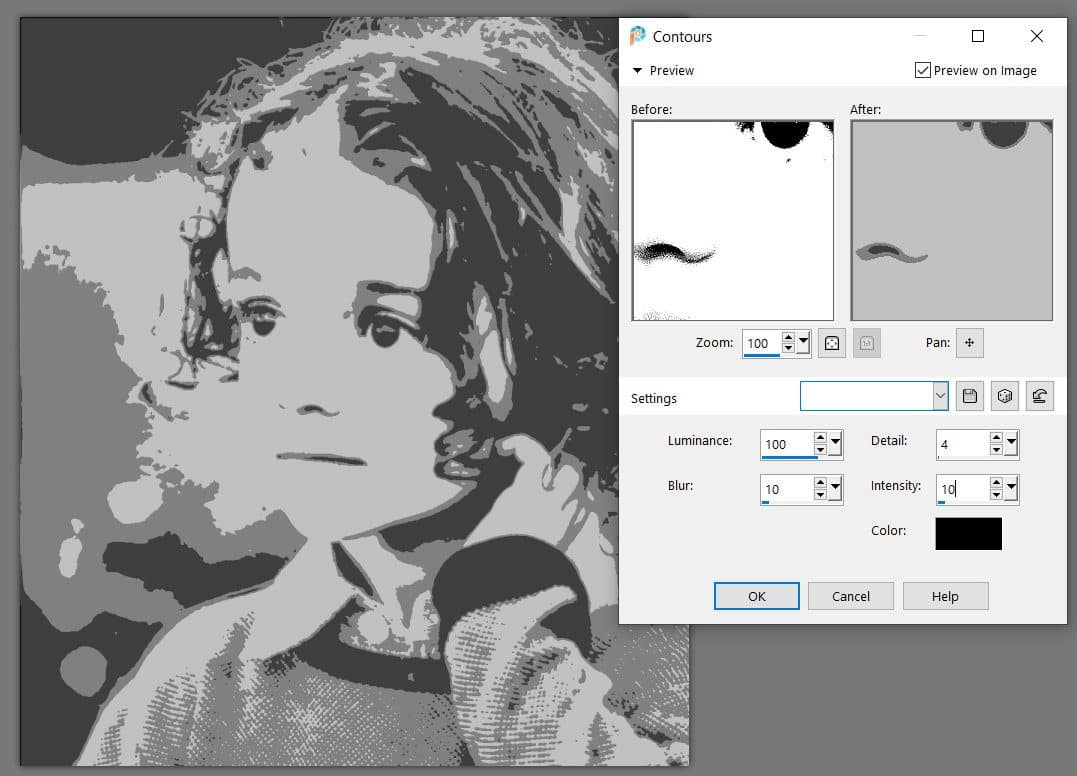Screen dimensions: 1077x776
Task: Decrease the Intensity value with down arrow
Action: tap(996, 495)
